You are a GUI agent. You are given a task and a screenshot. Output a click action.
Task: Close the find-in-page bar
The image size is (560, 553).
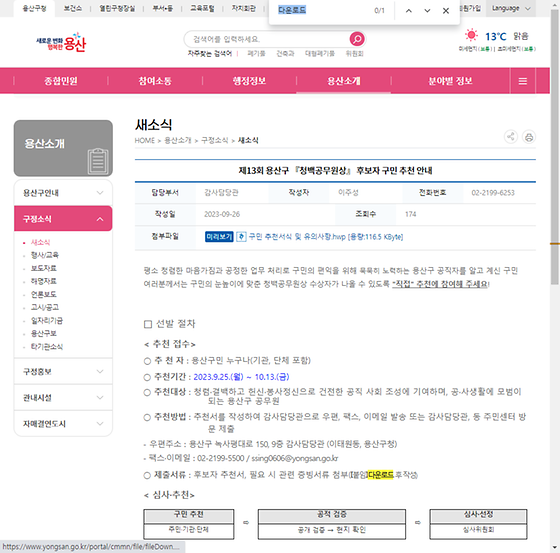(x=446, y=11)
